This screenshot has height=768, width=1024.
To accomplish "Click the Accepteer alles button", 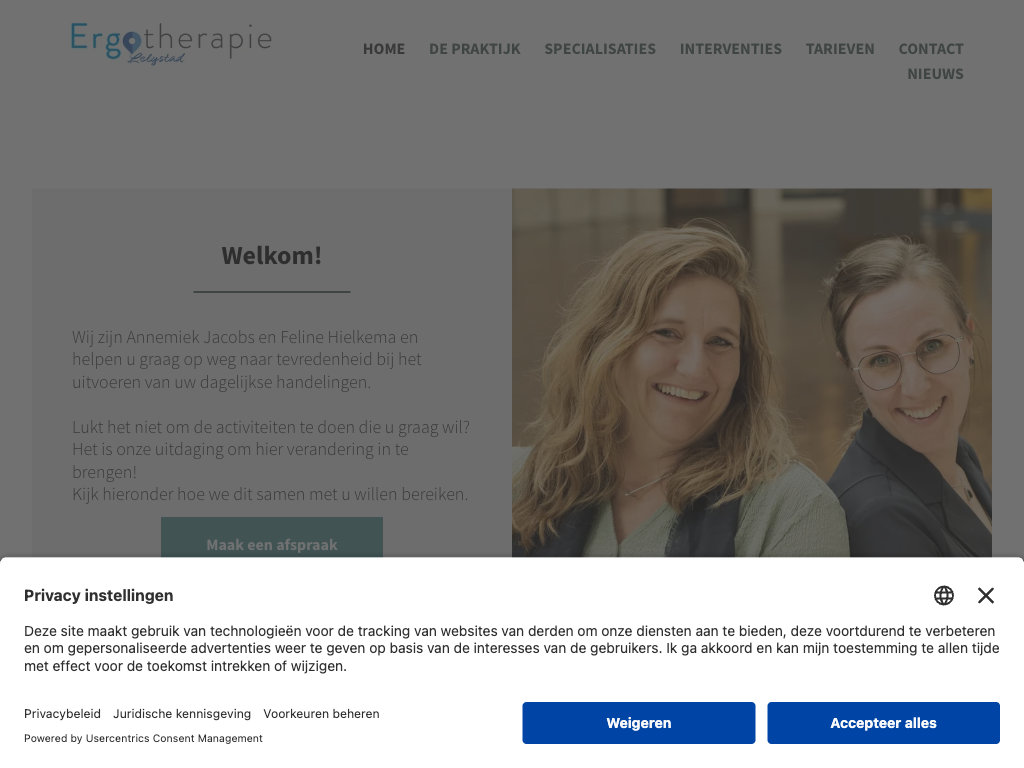I will (883, 723).
